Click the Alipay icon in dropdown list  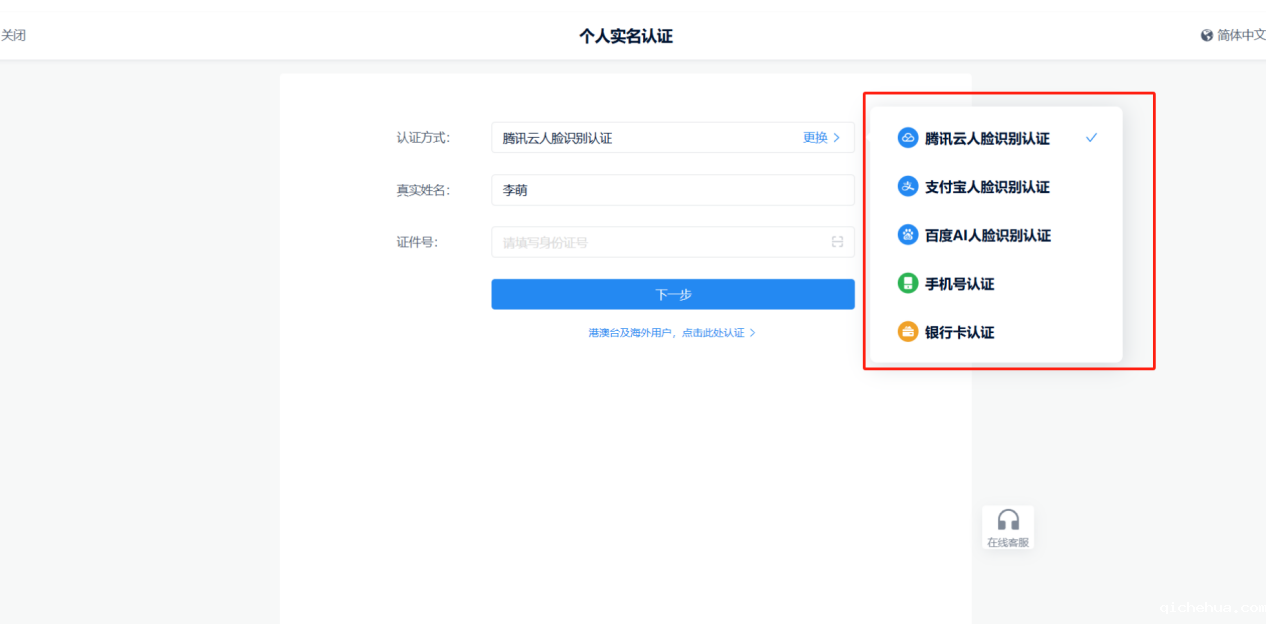[907, 186]
